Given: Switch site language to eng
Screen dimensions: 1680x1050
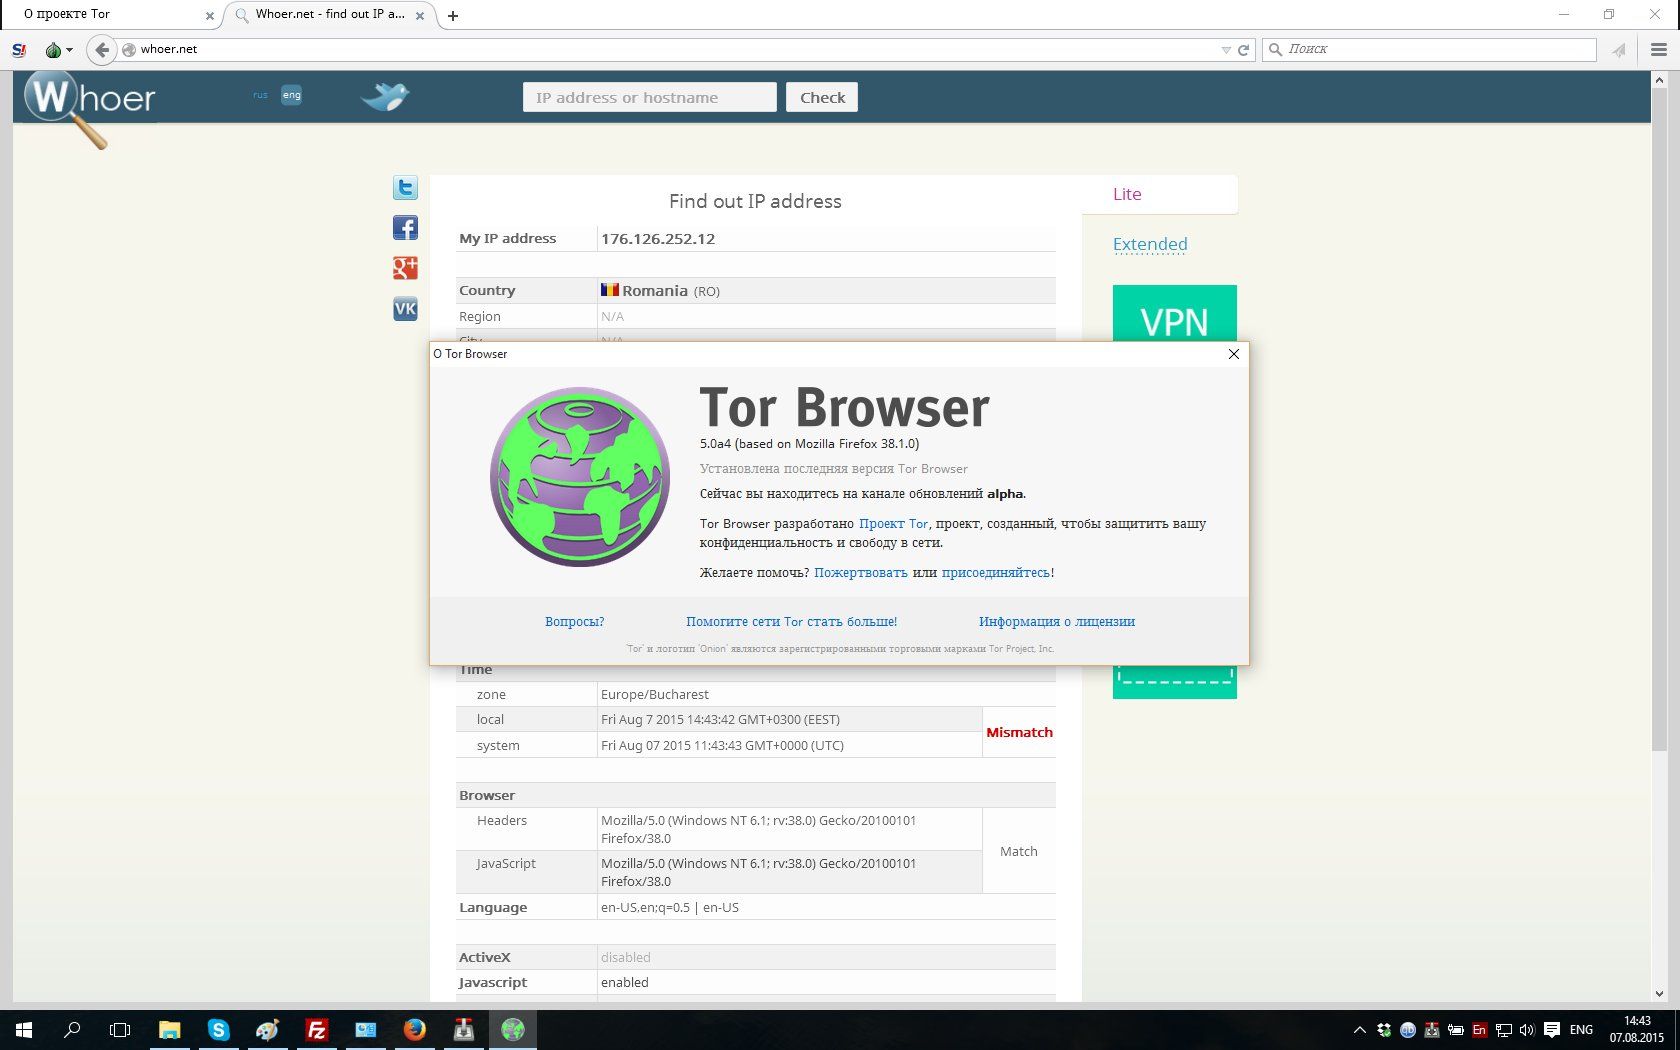Looking at the screenshot, I should tap(291, 95).
